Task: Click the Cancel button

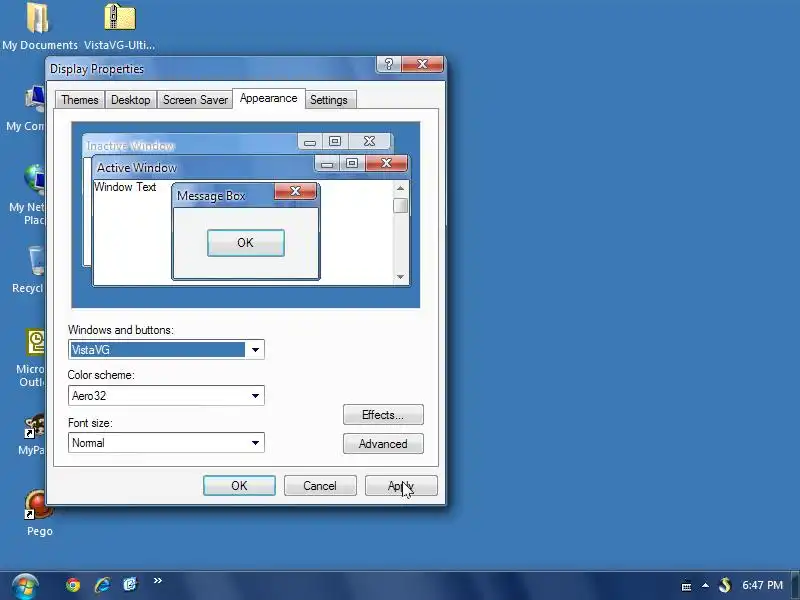Action: click(x=320, y=486)
